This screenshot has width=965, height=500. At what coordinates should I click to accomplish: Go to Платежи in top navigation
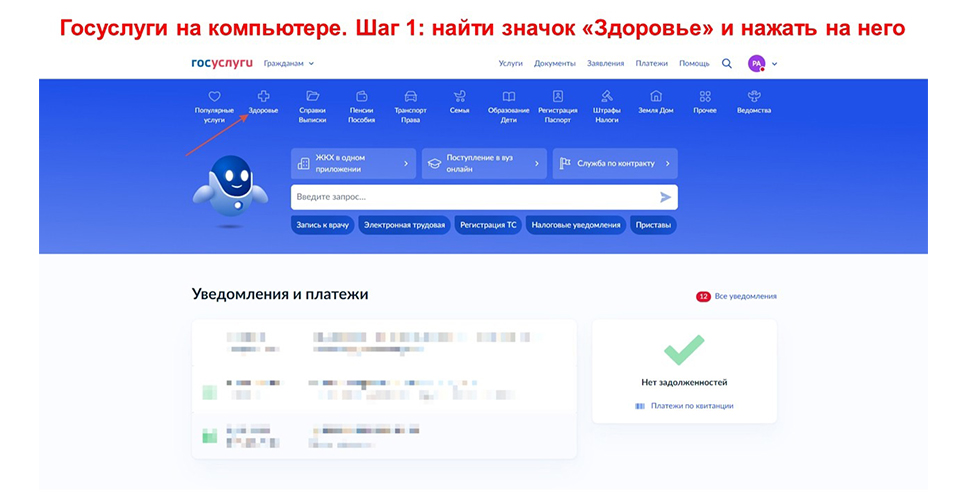(x=651, y=63)
